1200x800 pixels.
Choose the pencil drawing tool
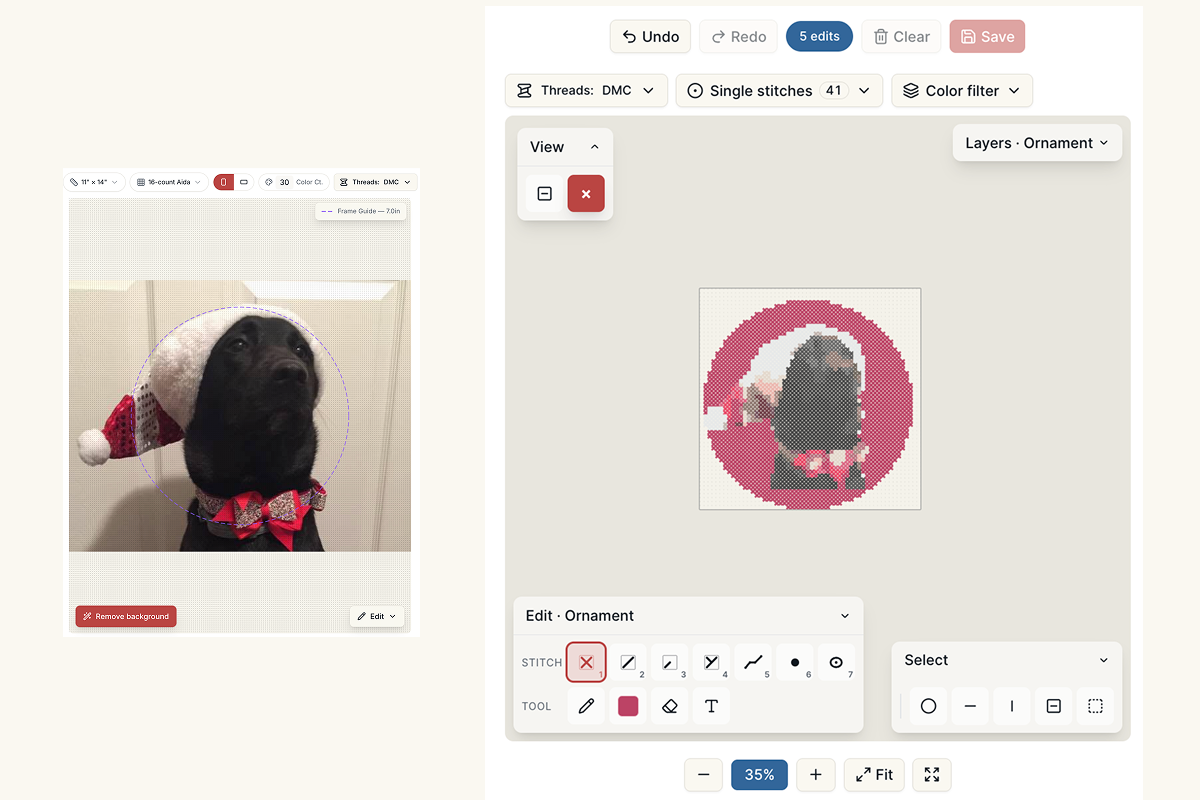click(586, 706)
